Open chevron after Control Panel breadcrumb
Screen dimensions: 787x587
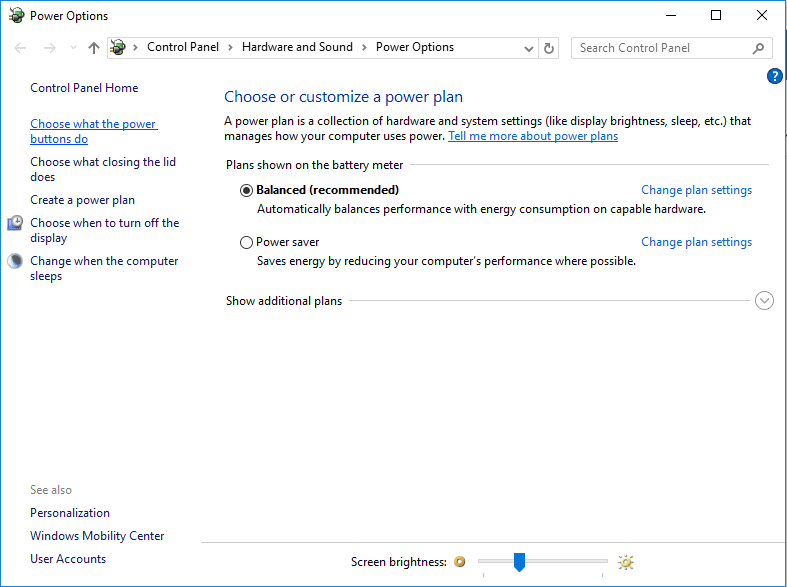pyautogui.click(x=230, y=48)
